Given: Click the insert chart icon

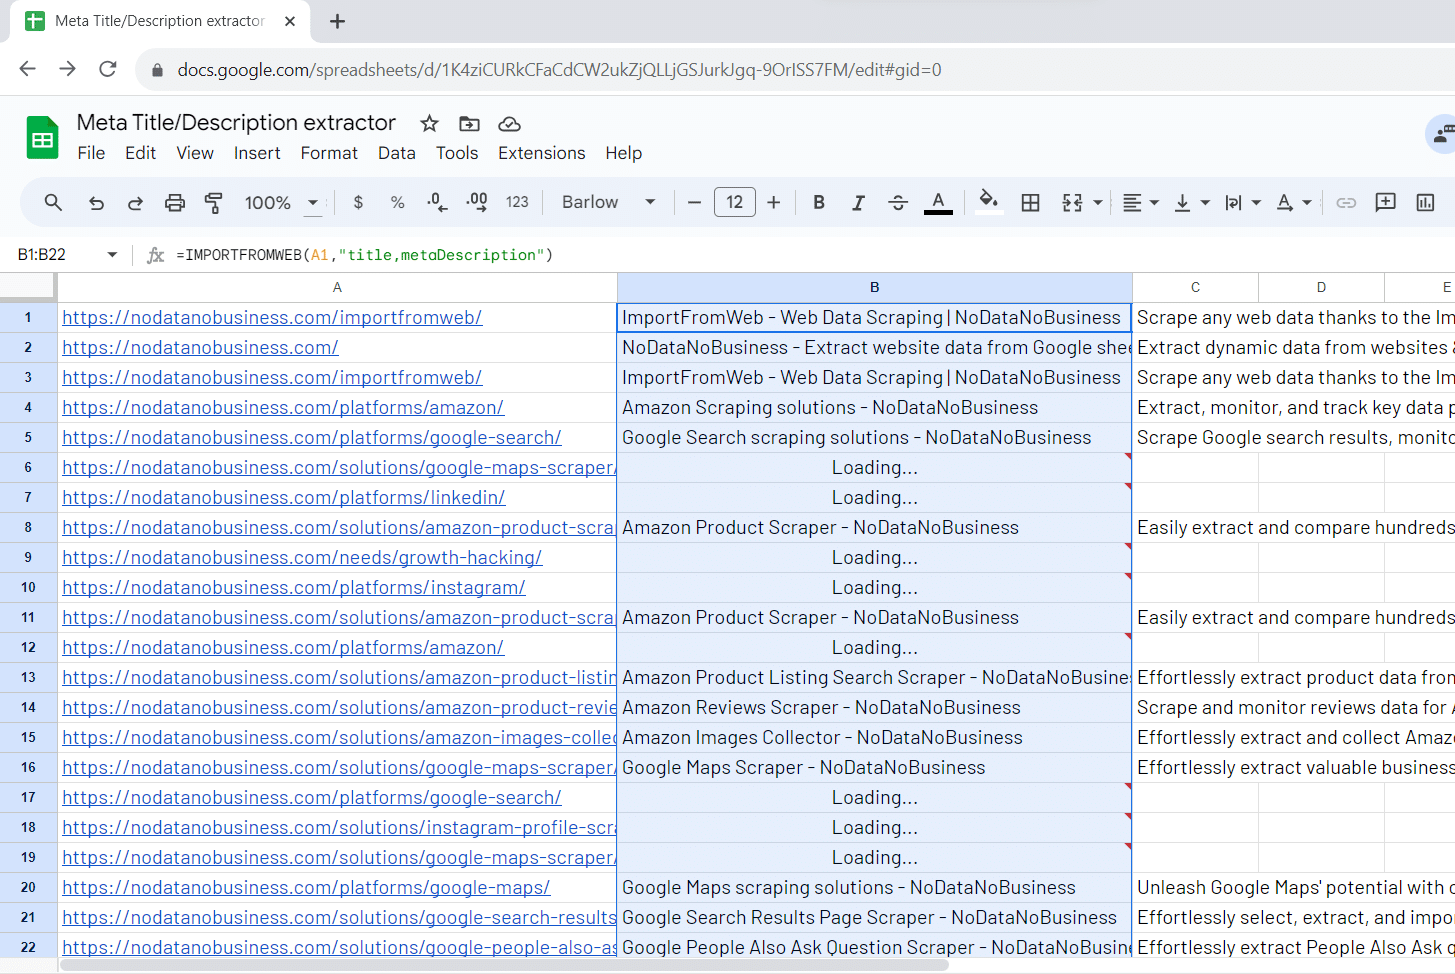Looking at the screenshot, I should pos(1425,203).
